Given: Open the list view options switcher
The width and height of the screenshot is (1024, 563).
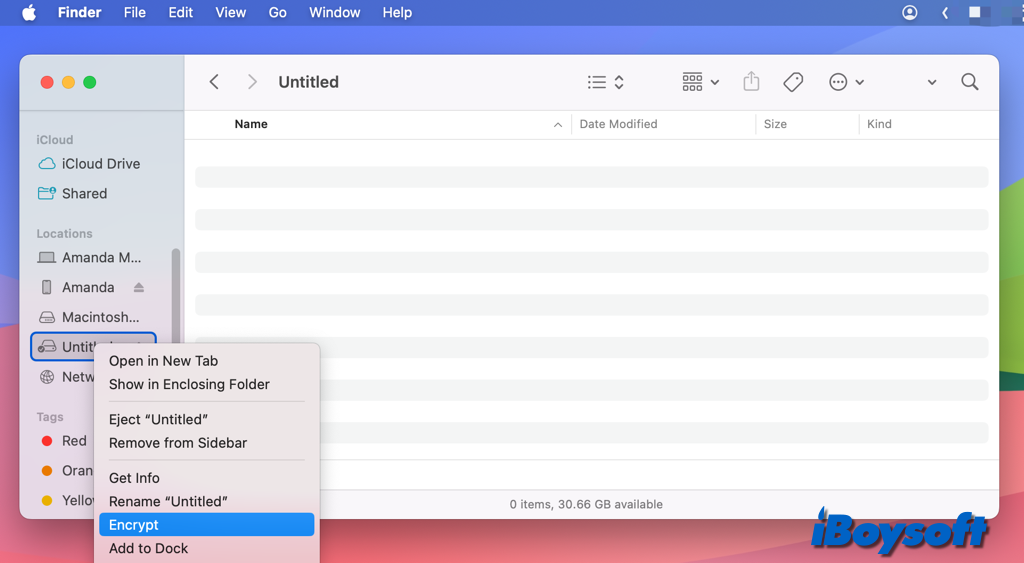Looking at the screenshot, I should [x=606, y=82].
